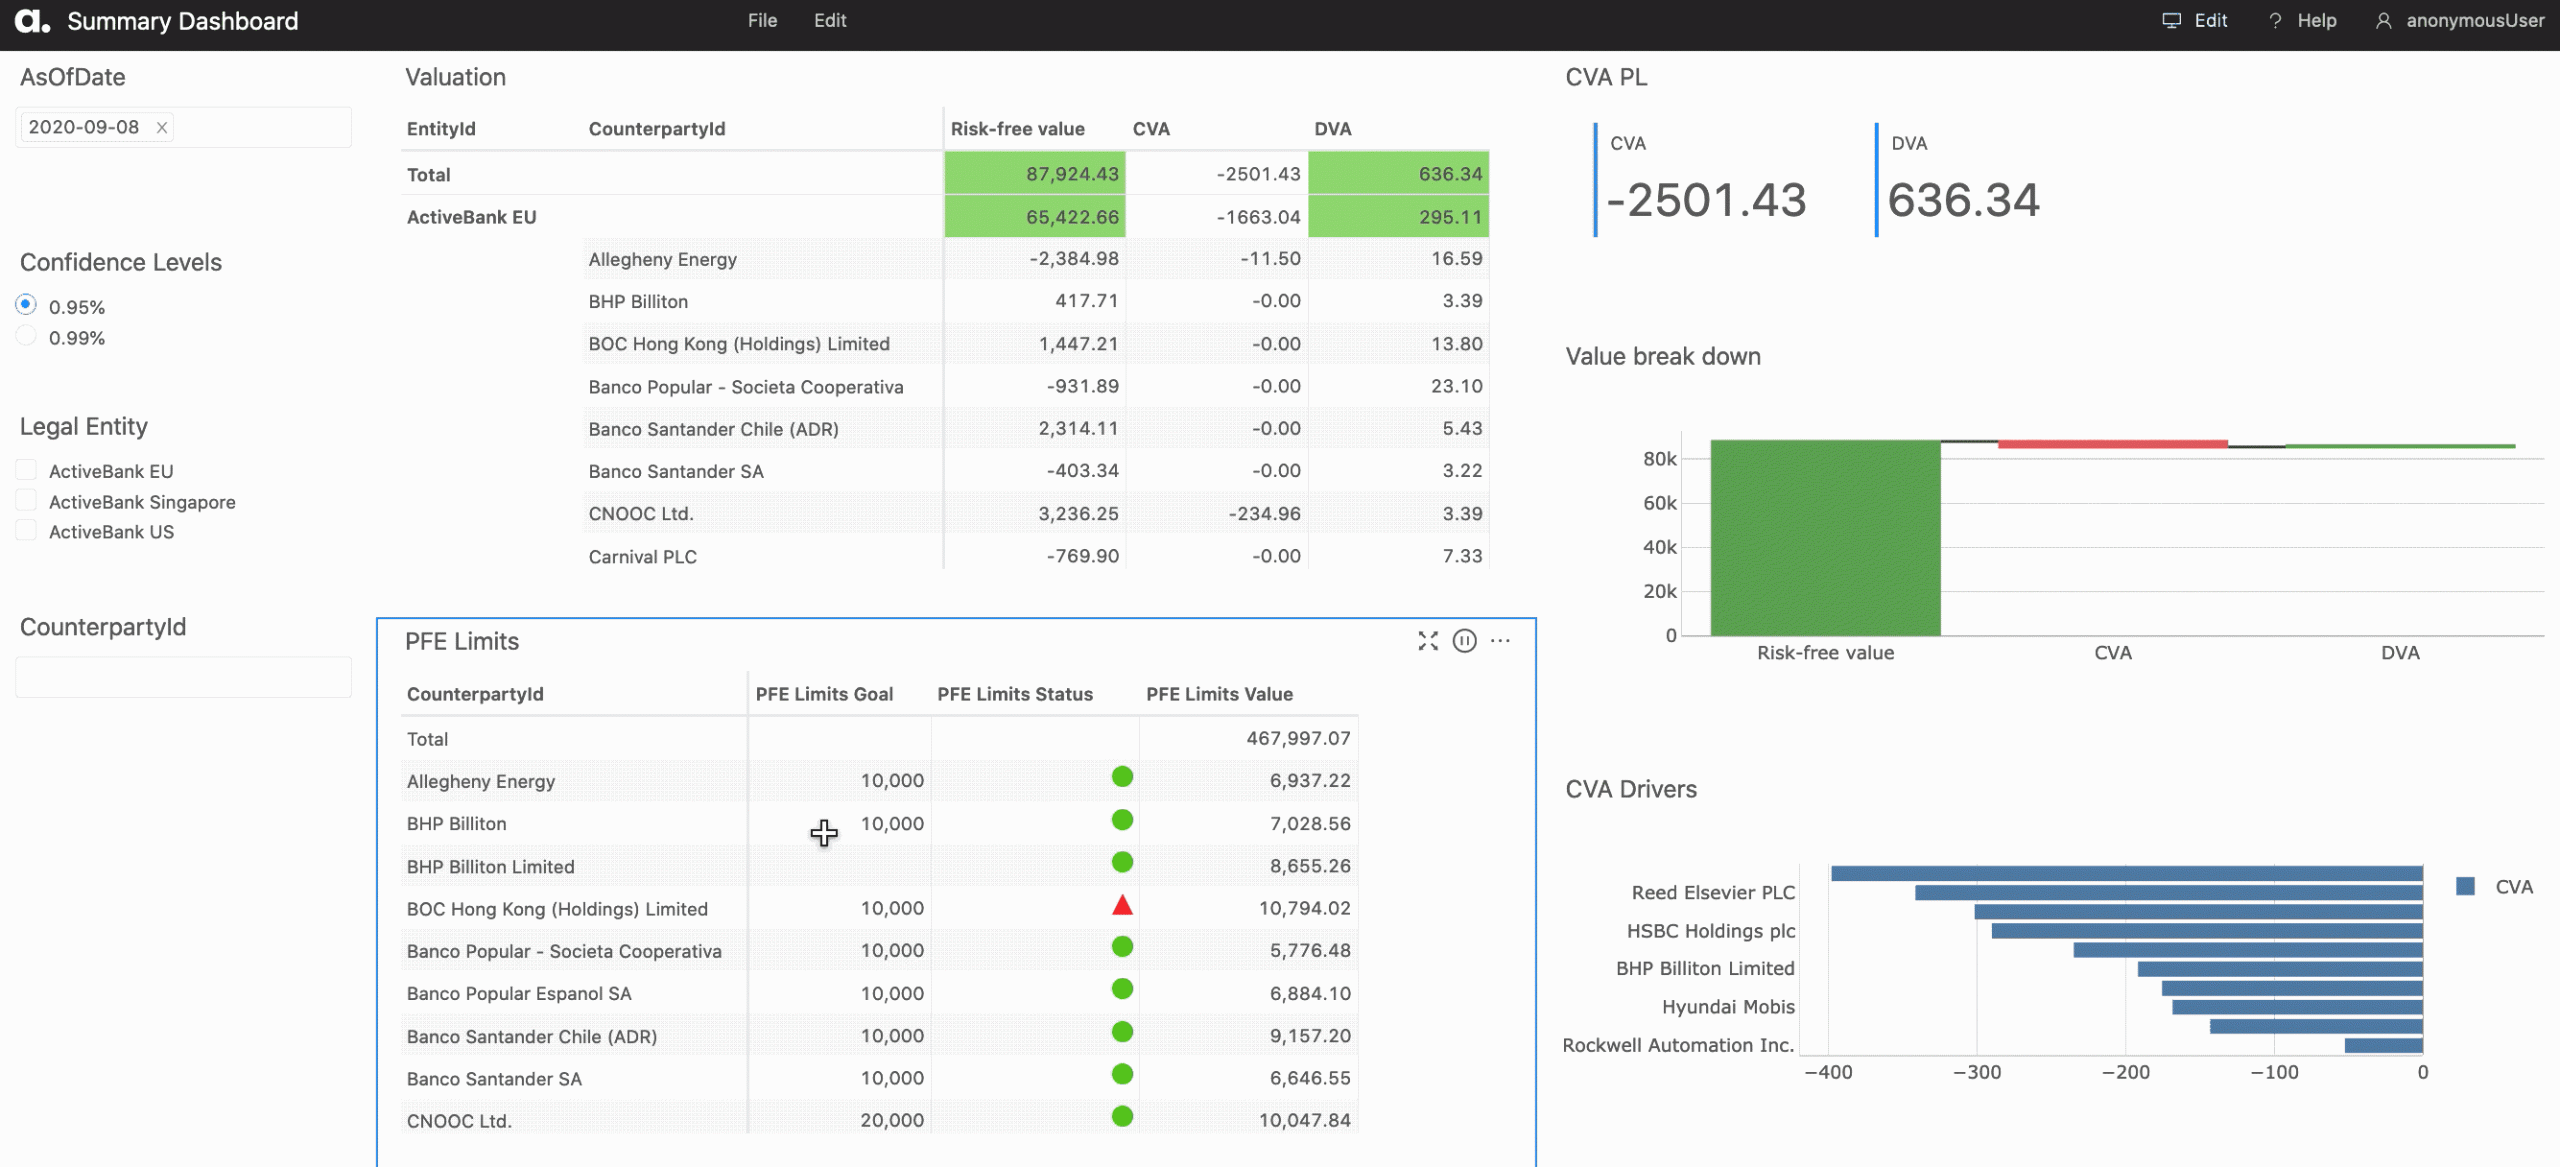Check the ActiveBank Singapore checkbox

click(x=26, y=500)
